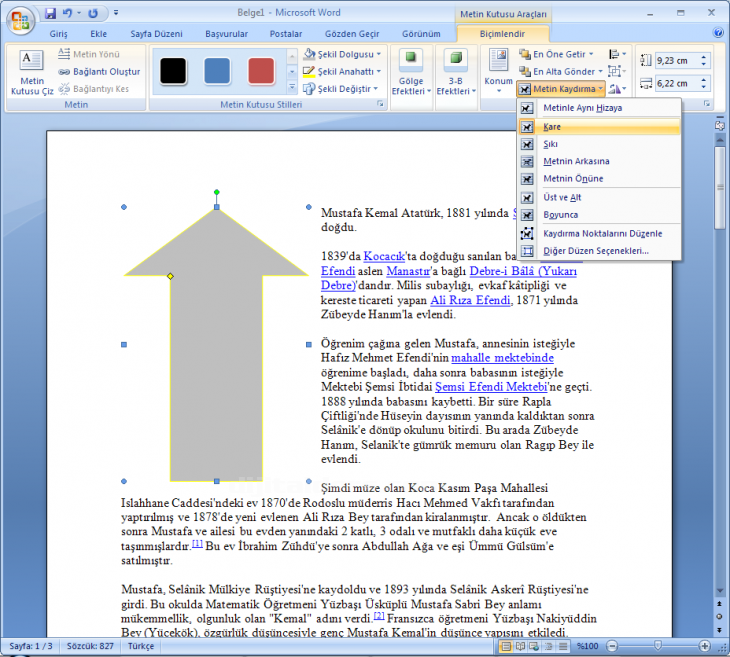Select Kaydırma Noktalarını Düzenle

tap(599, 233)
